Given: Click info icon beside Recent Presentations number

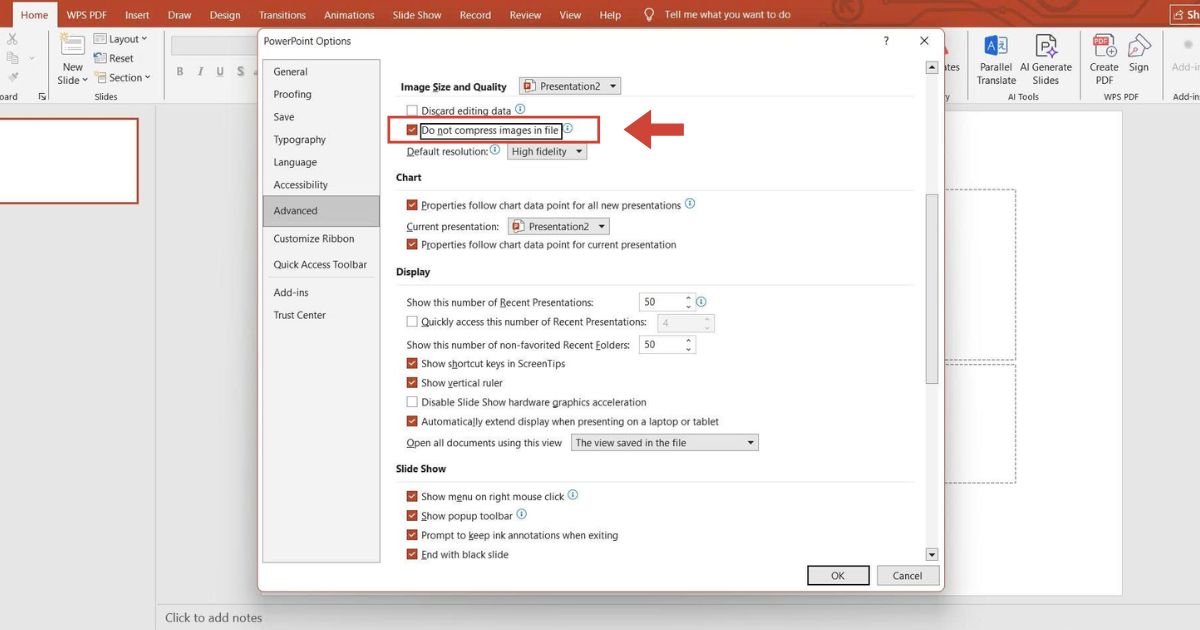Looking at the screenshot, I should coord(701,302).
